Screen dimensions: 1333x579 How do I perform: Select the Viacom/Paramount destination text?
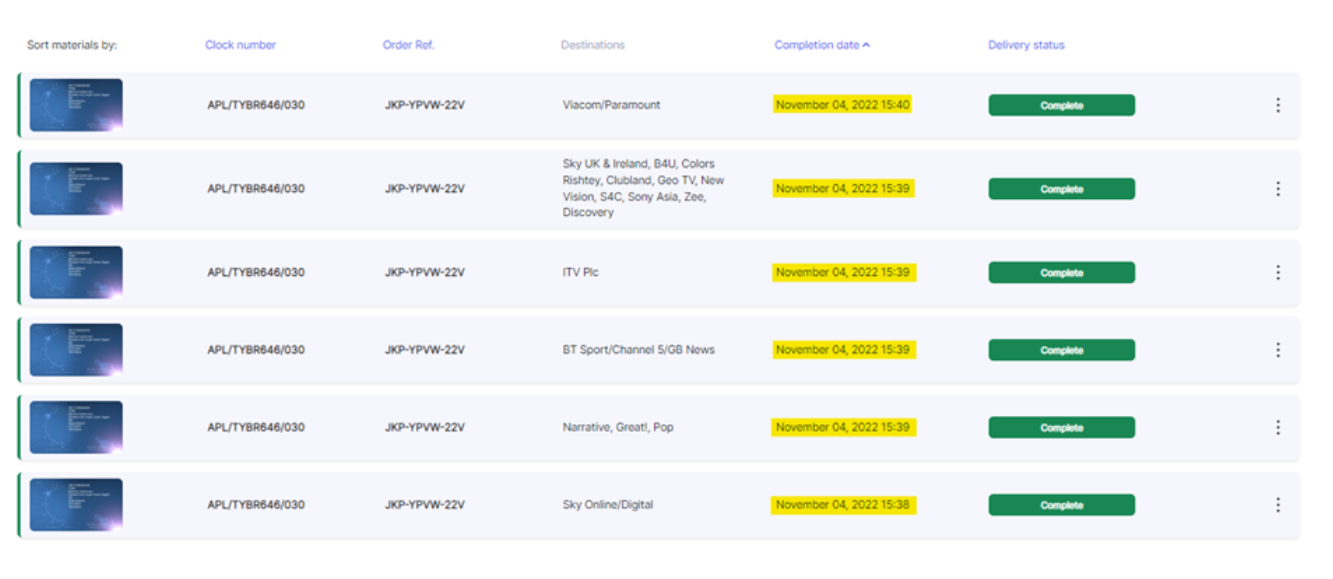point(611,105)
